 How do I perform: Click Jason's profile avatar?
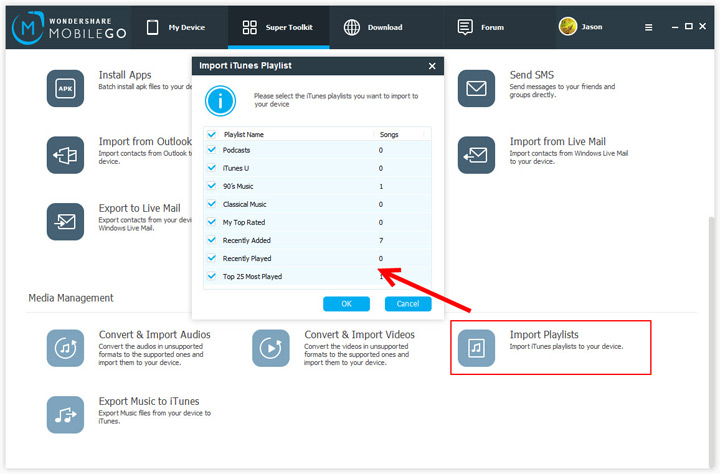click(x=568, y=27)
